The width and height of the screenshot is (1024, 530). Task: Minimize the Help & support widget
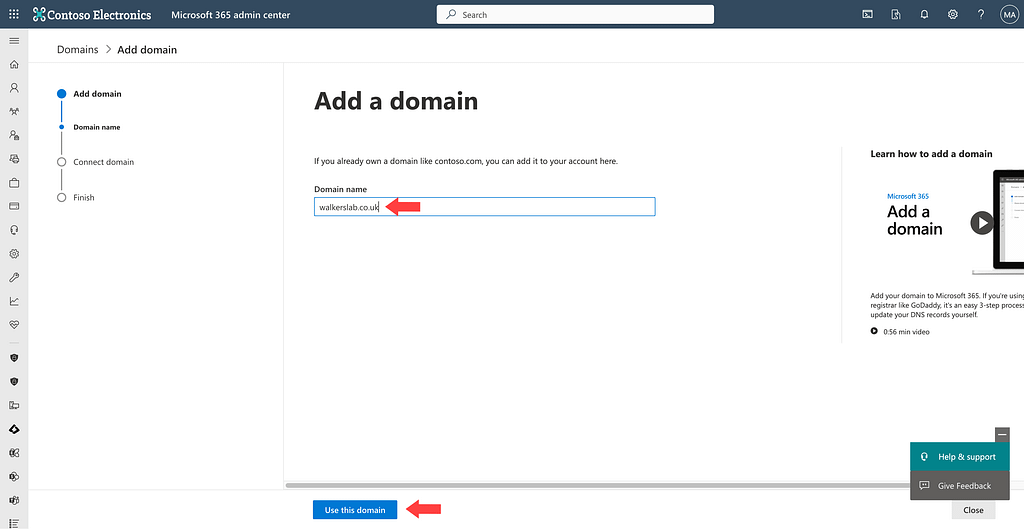pos(1002,434)
